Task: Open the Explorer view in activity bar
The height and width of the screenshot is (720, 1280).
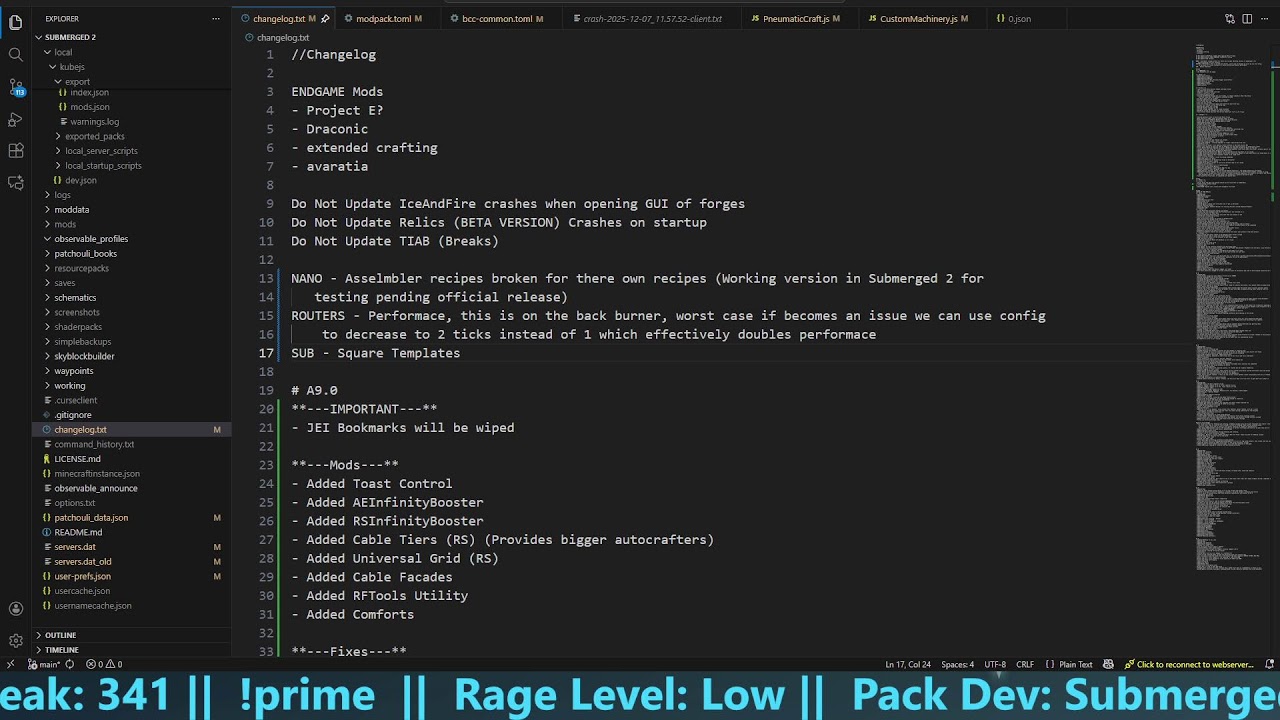Action: [15, 22]
